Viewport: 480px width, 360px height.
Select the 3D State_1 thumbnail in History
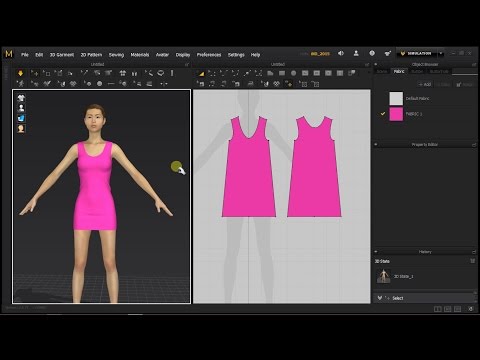click(384, 276)
